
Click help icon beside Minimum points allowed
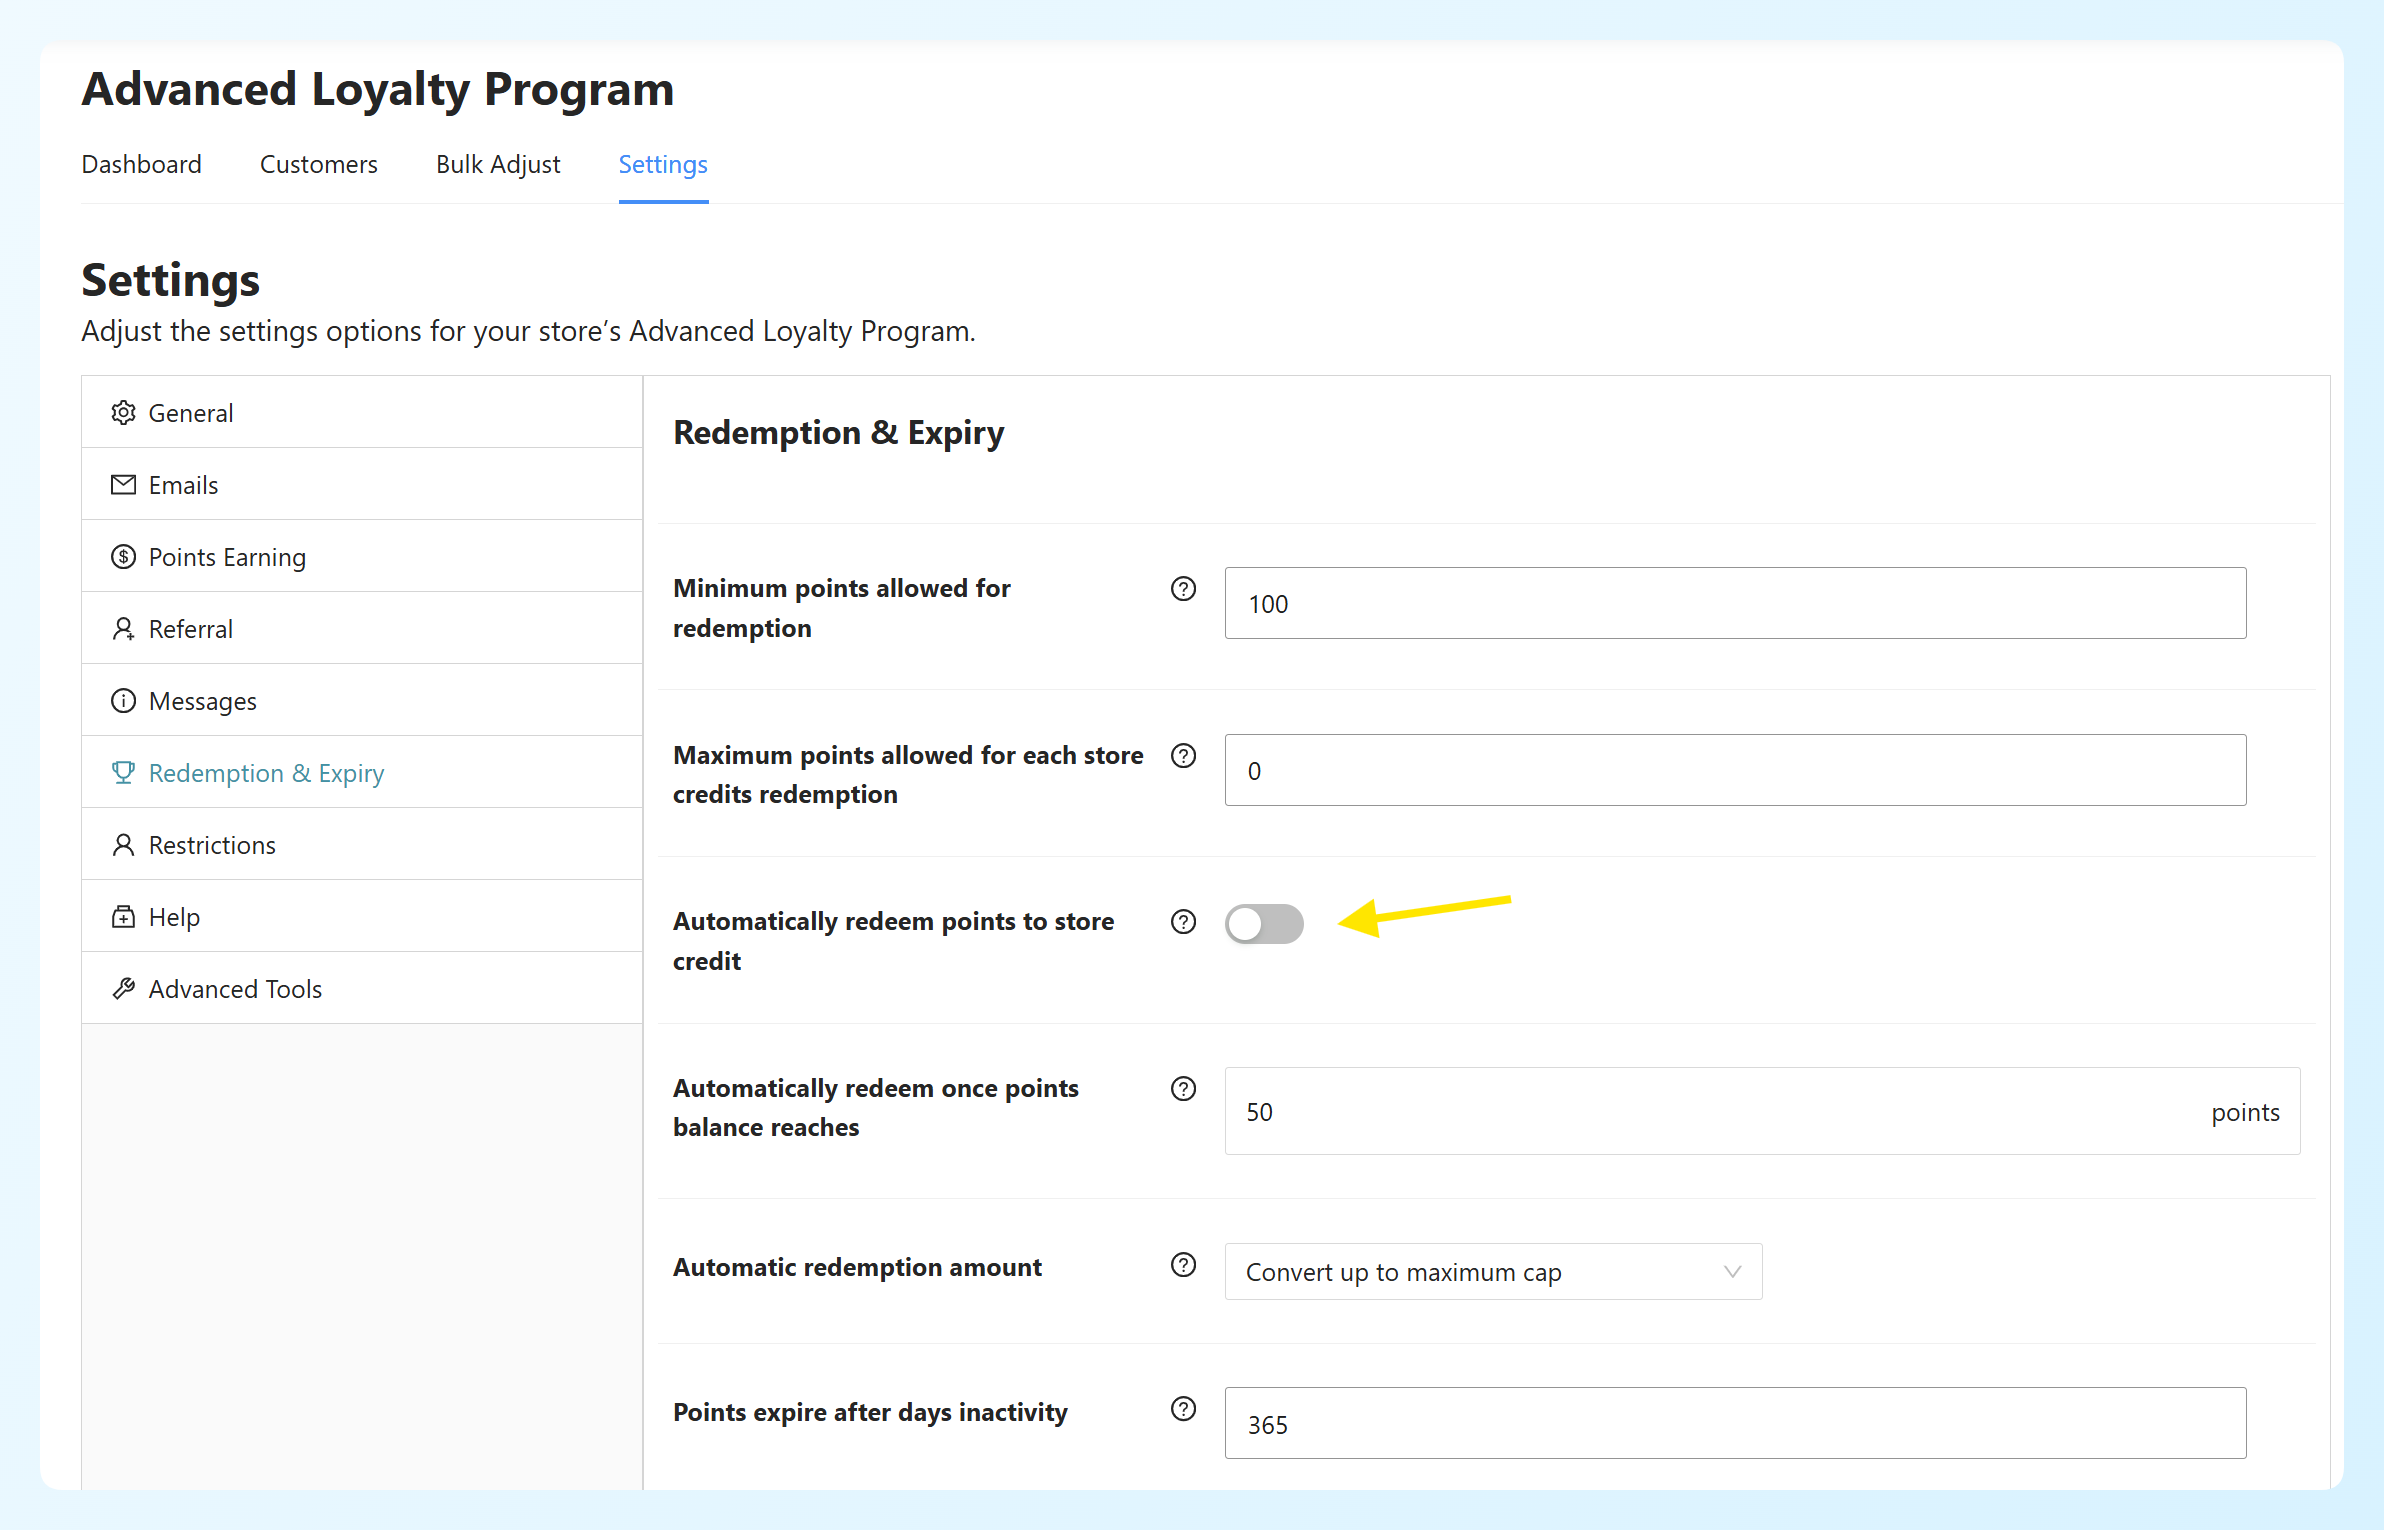(1183, 589)
